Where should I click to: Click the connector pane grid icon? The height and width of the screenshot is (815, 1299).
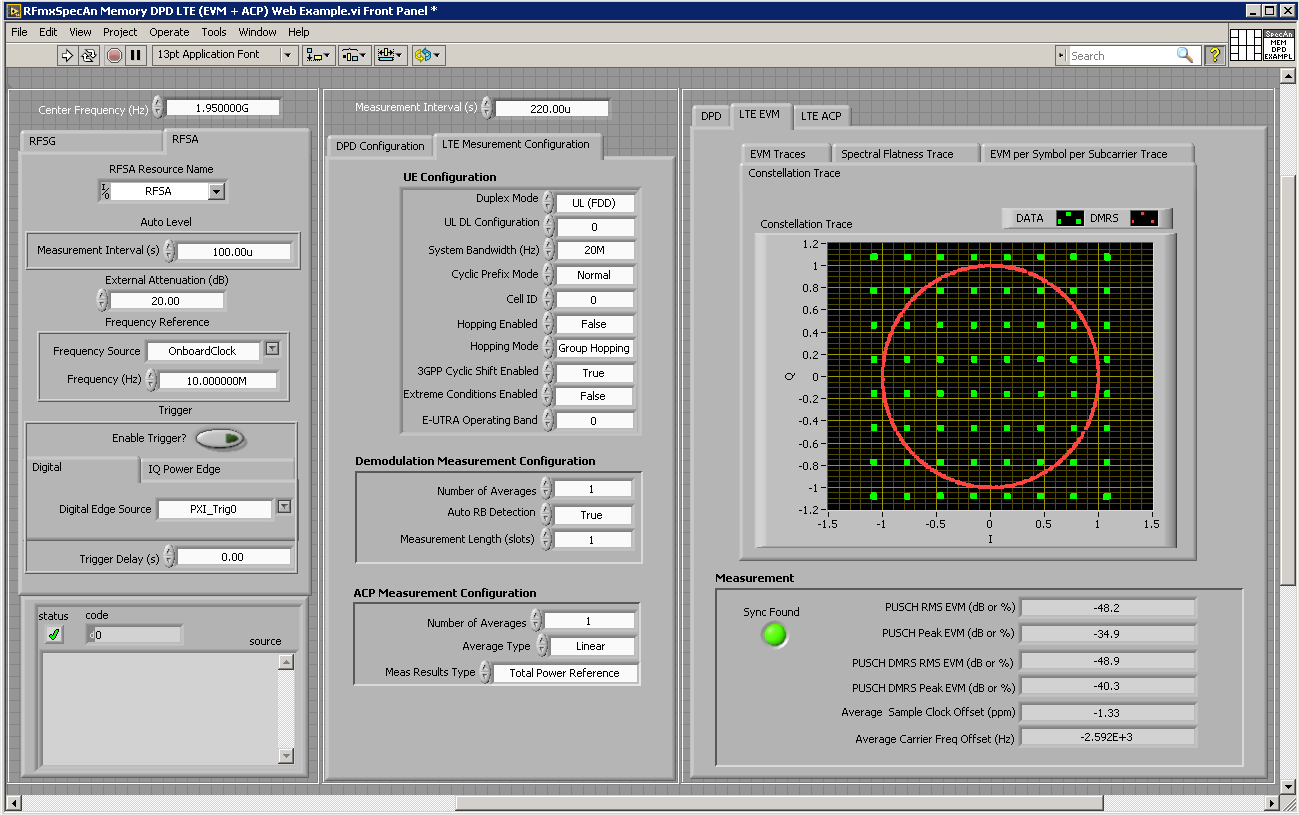[1245, 45]
